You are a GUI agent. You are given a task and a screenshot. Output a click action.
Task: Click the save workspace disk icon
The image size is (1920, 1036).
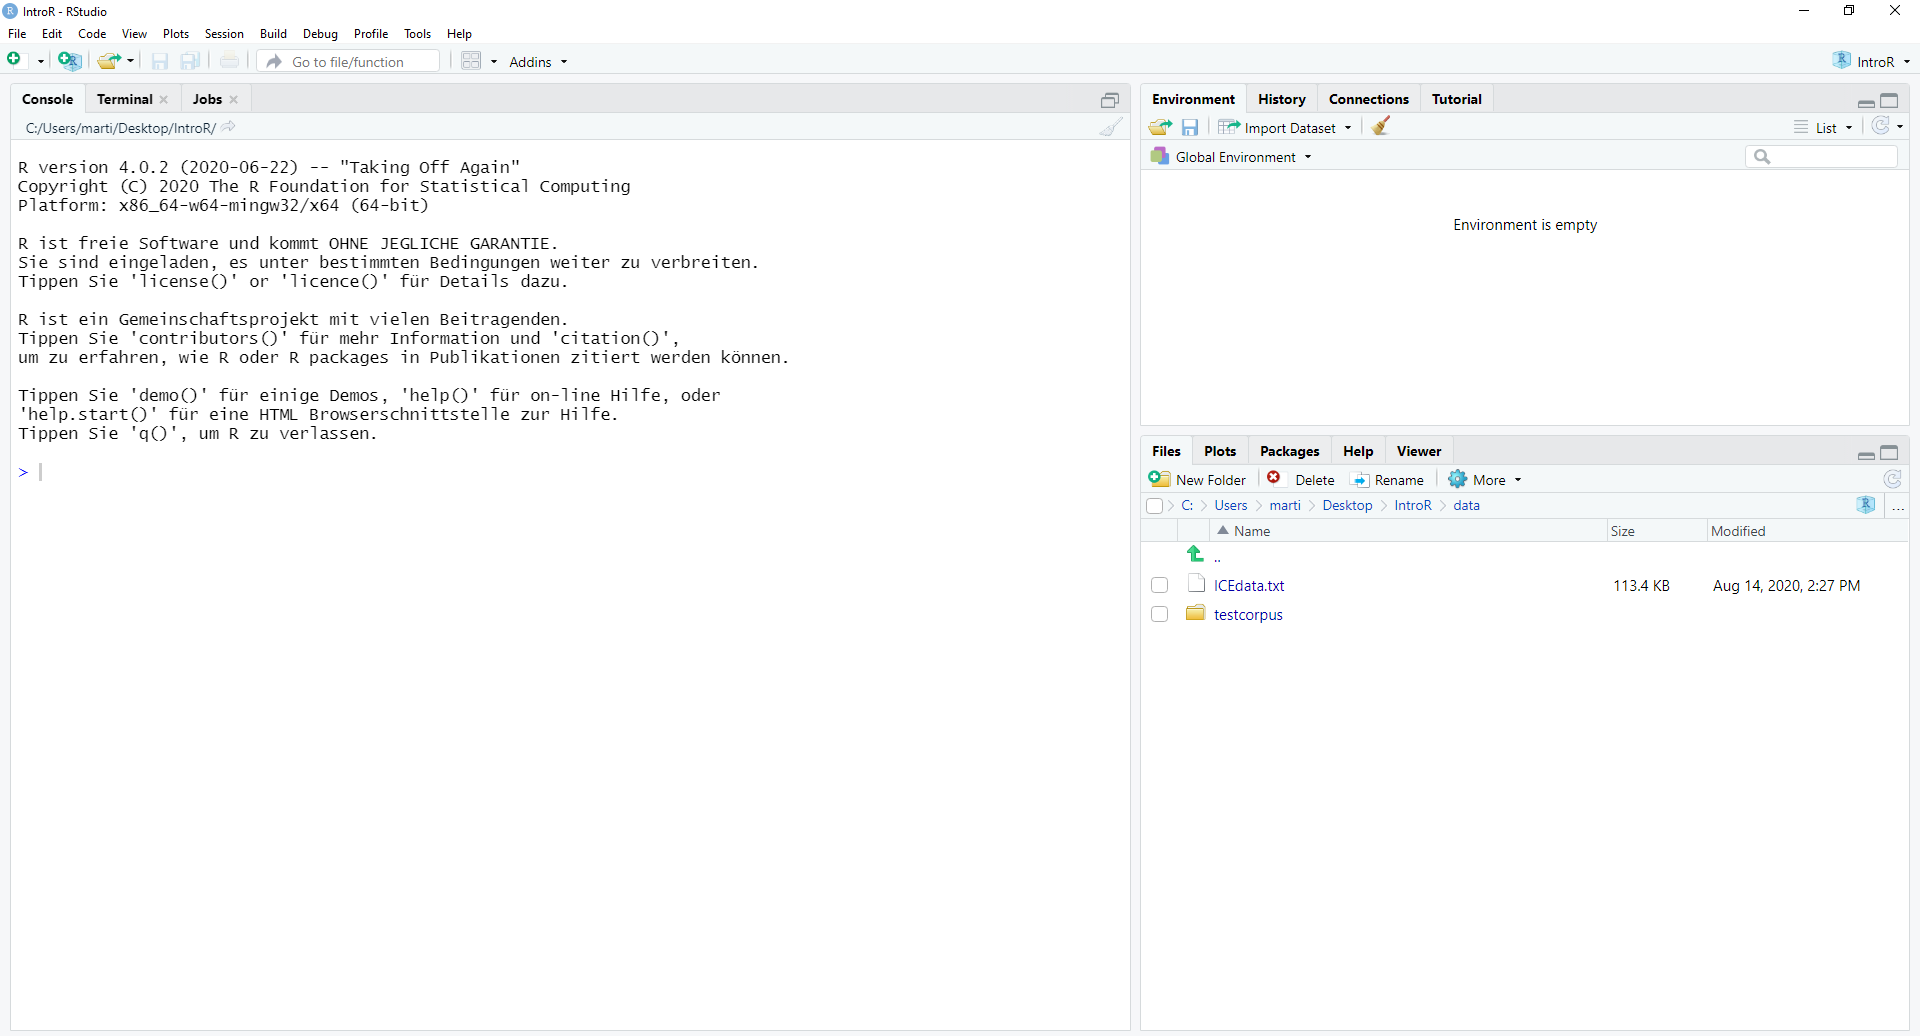tap(1190, 127)
